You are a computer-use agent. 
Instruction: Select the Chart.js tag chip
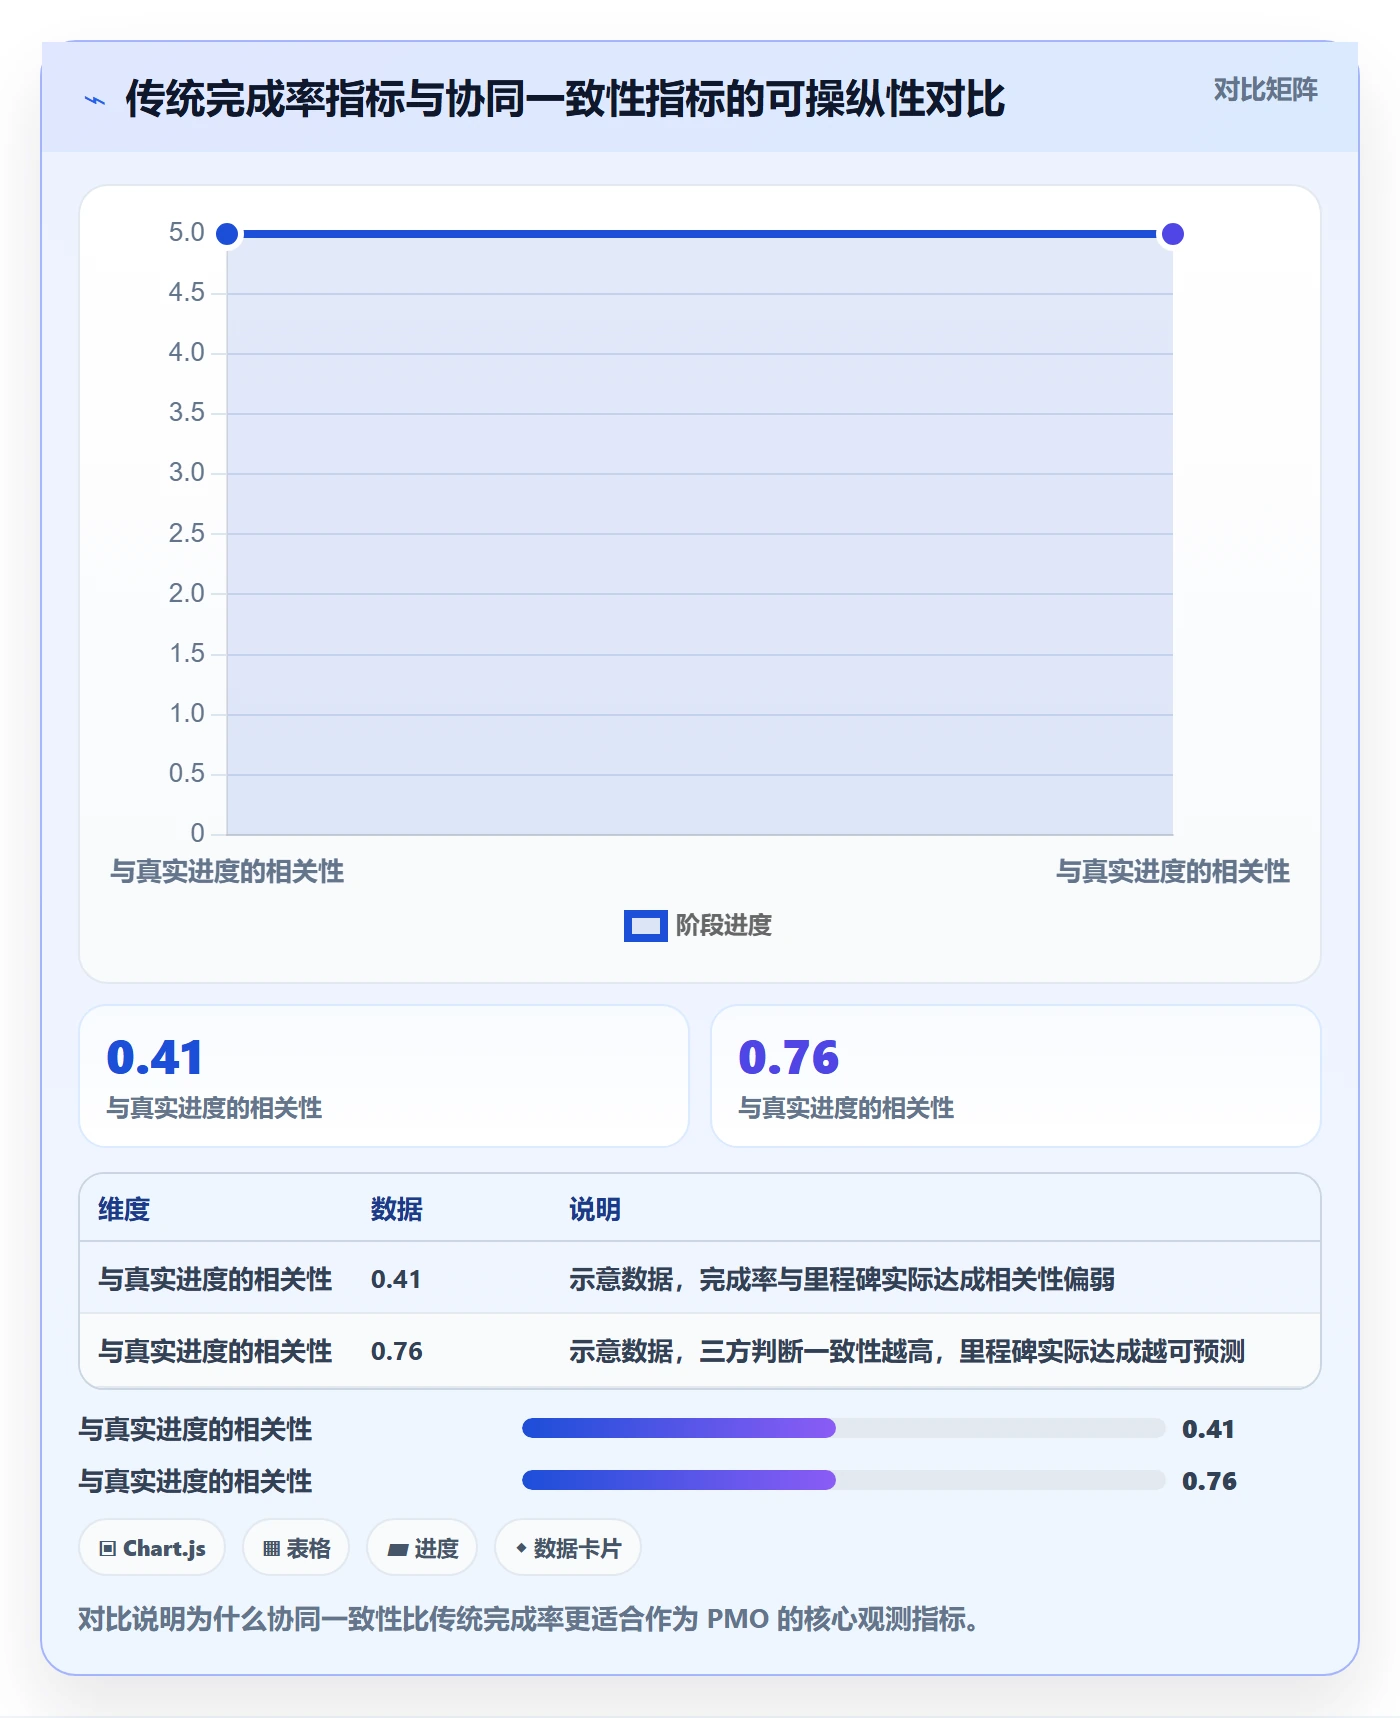point(152,1548)
